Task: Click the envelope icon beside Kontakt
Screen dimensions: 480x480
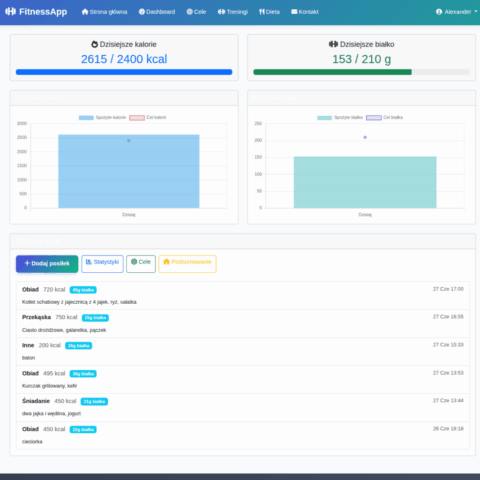Action: pos(294,12)
